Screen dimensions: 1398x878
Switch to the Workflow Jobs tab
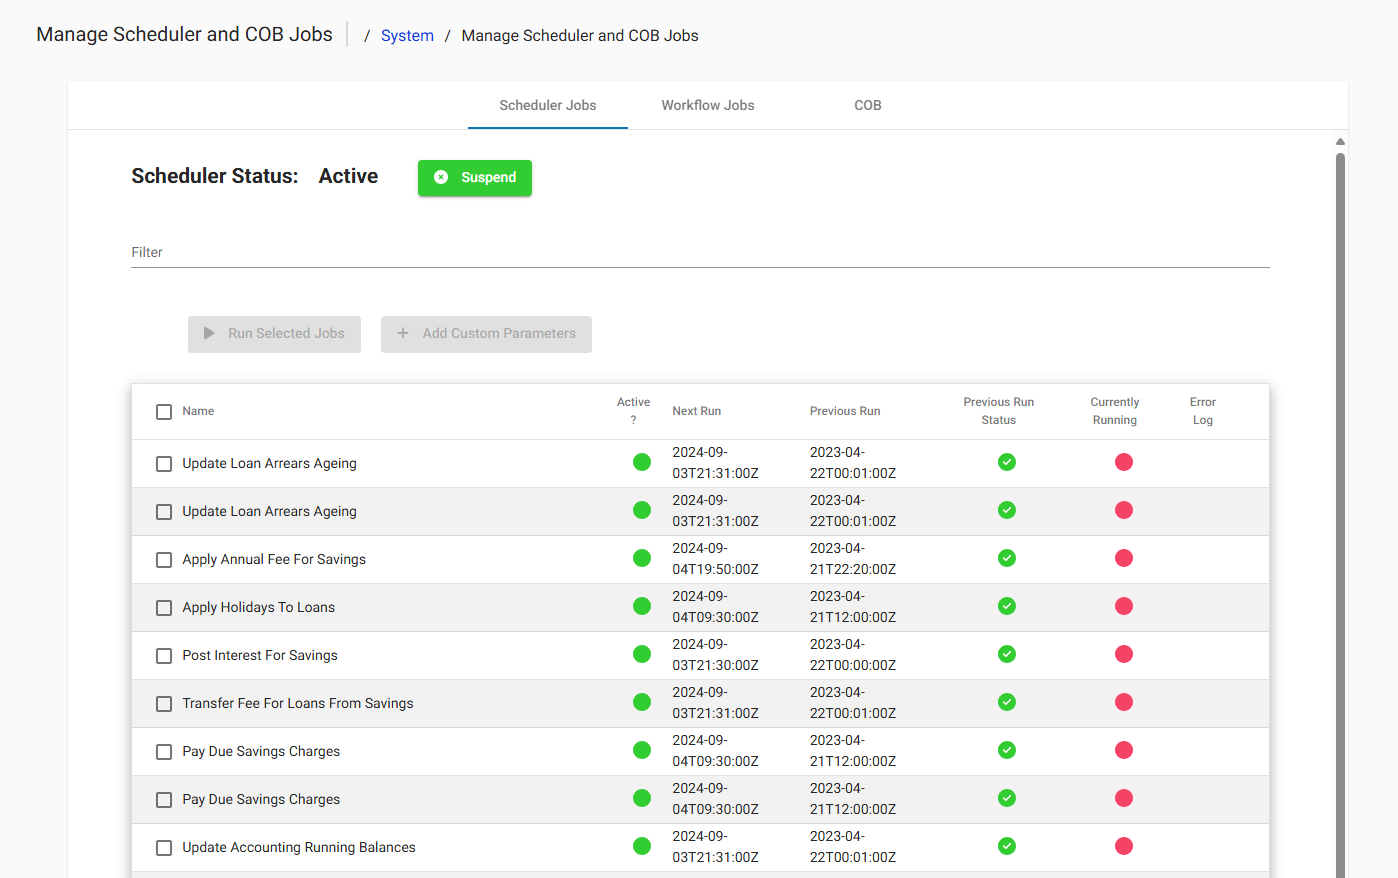coord(707,105)
